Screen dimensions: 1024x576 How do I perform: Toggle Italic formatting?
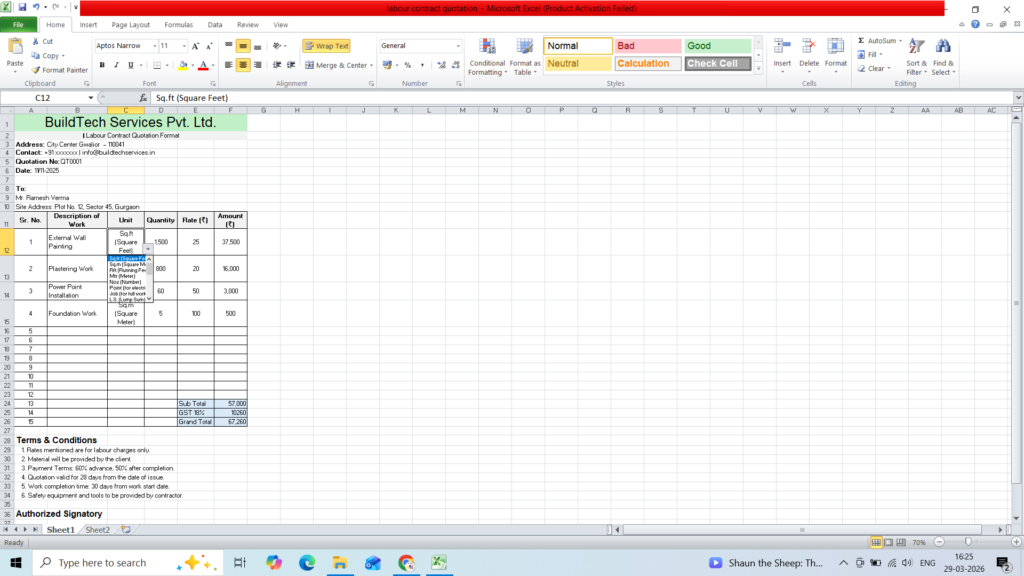[x=116, y=65]
